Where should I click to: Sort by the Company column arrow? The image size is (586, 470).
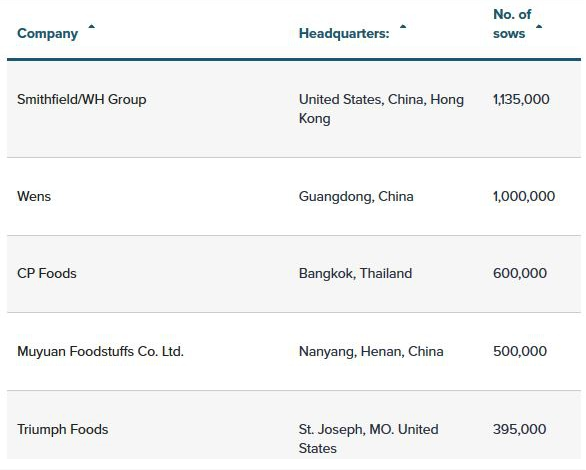tap(91, 27)
